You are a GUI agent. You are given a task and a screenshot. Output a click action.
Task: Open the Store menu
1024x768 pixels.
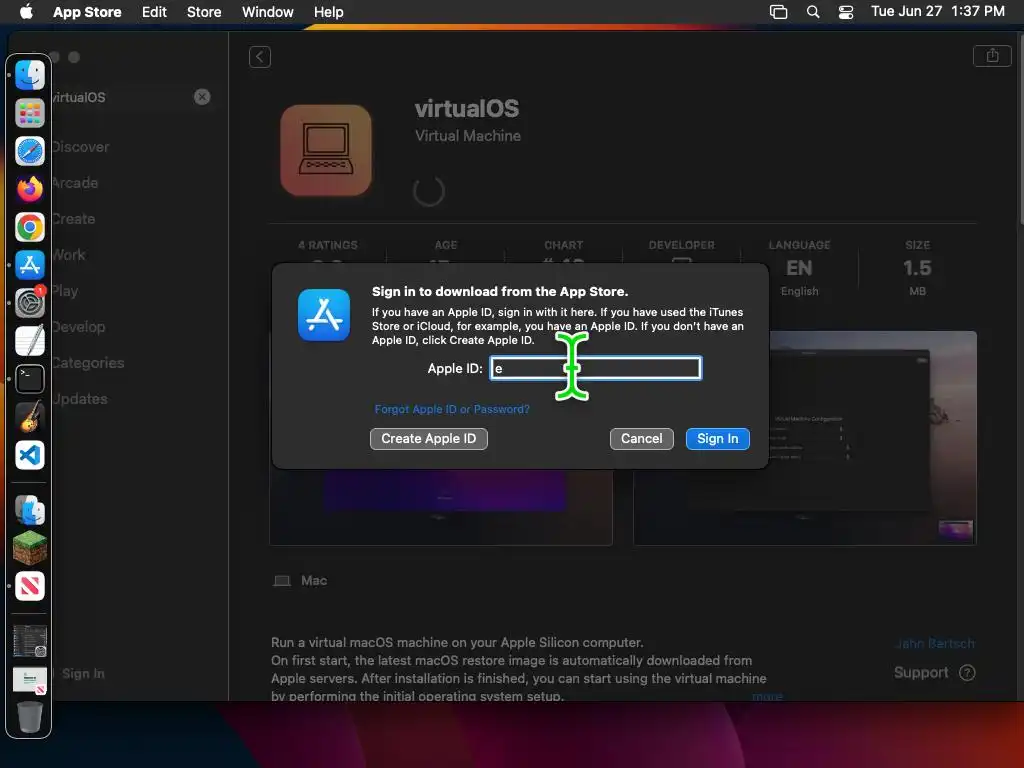coord(204,12)
